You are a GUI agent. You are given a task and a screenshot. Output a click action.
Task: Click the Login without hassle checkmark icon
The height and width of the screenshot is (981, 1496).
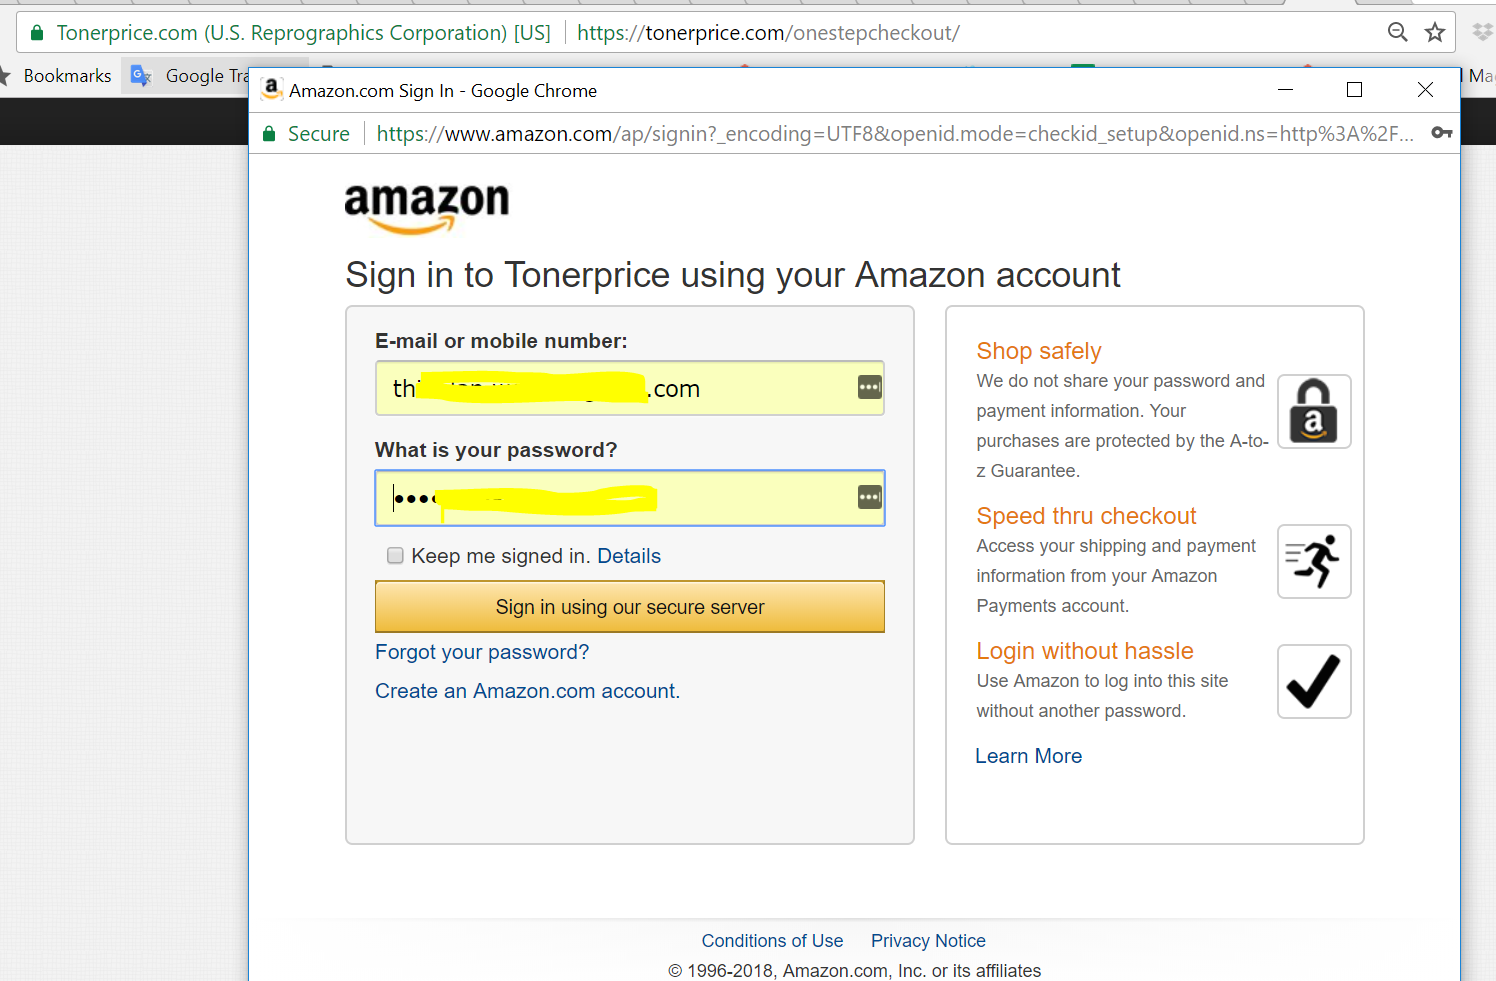click(x=1314, y=682)
